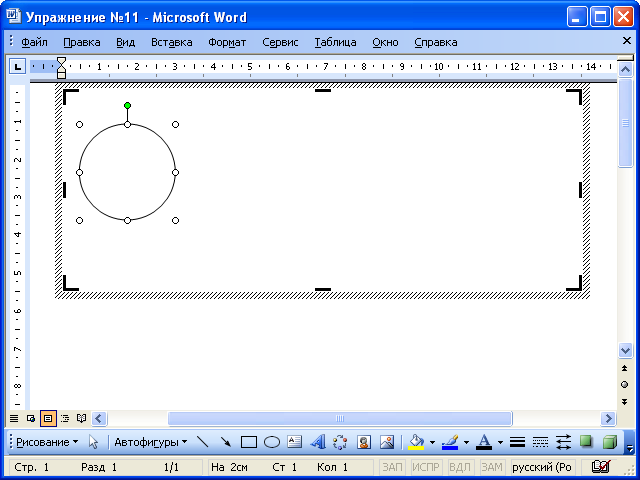Apply black Font Color
This screenshot has height=480, width=640.
pyautogui.click(x=484, y=442)
